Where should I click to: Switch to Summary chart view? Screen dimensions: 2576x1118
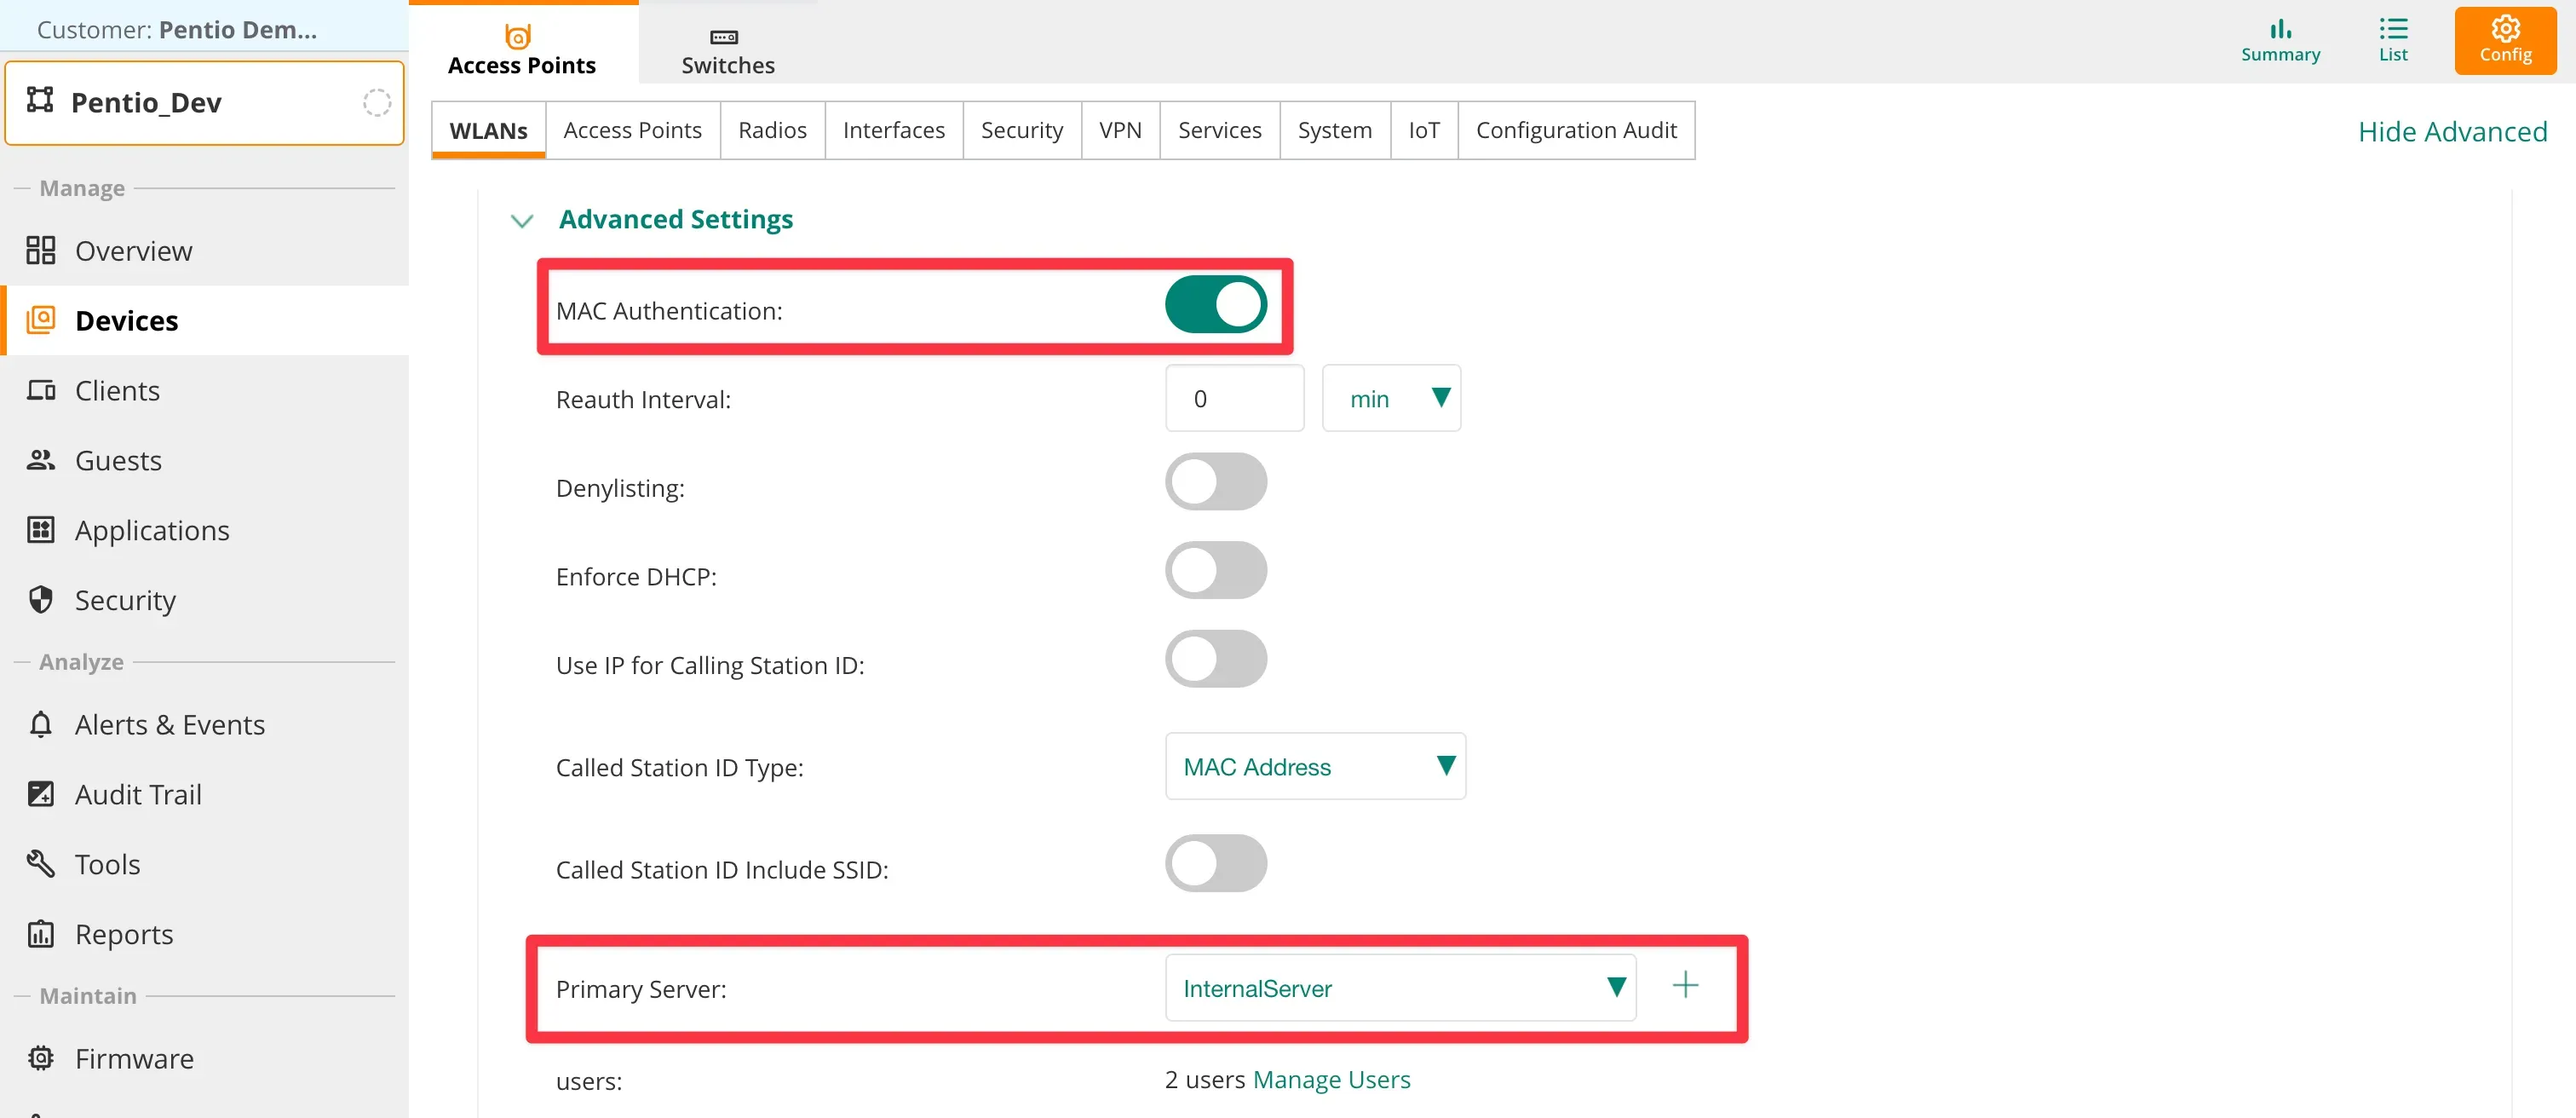(2279, 40)
